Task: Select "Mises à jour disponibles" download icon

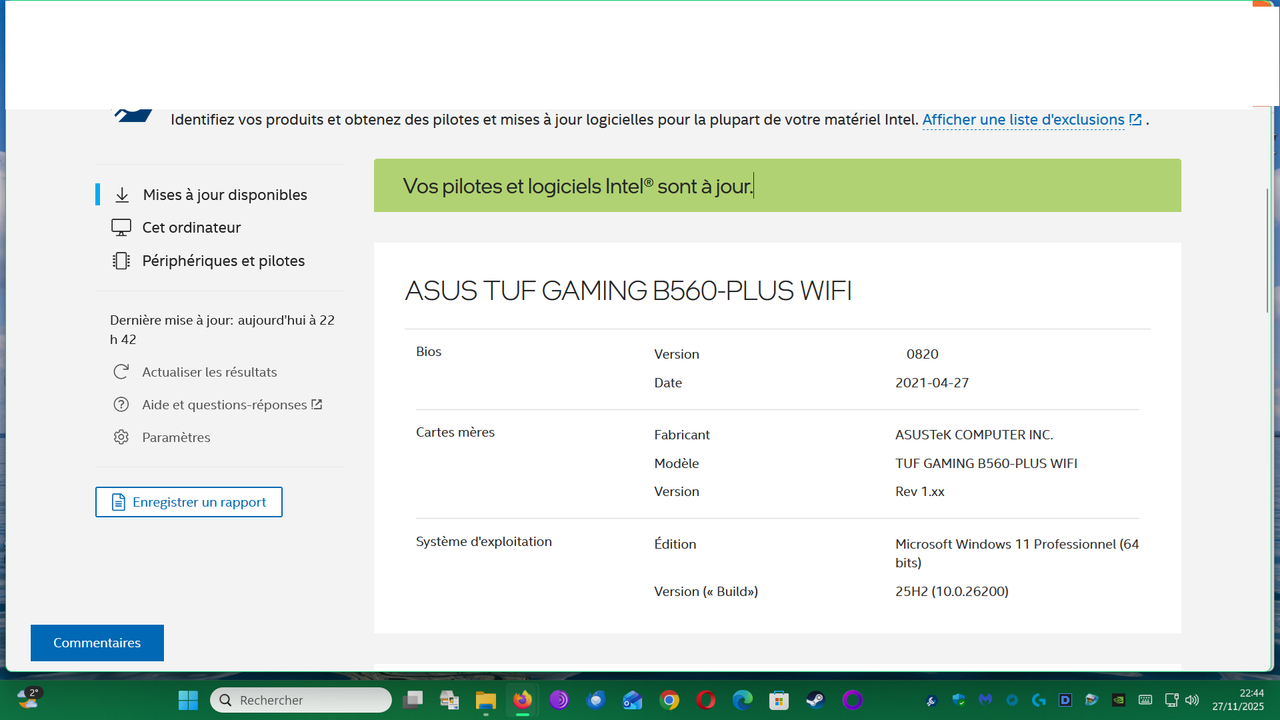Action: coord(121,194)
